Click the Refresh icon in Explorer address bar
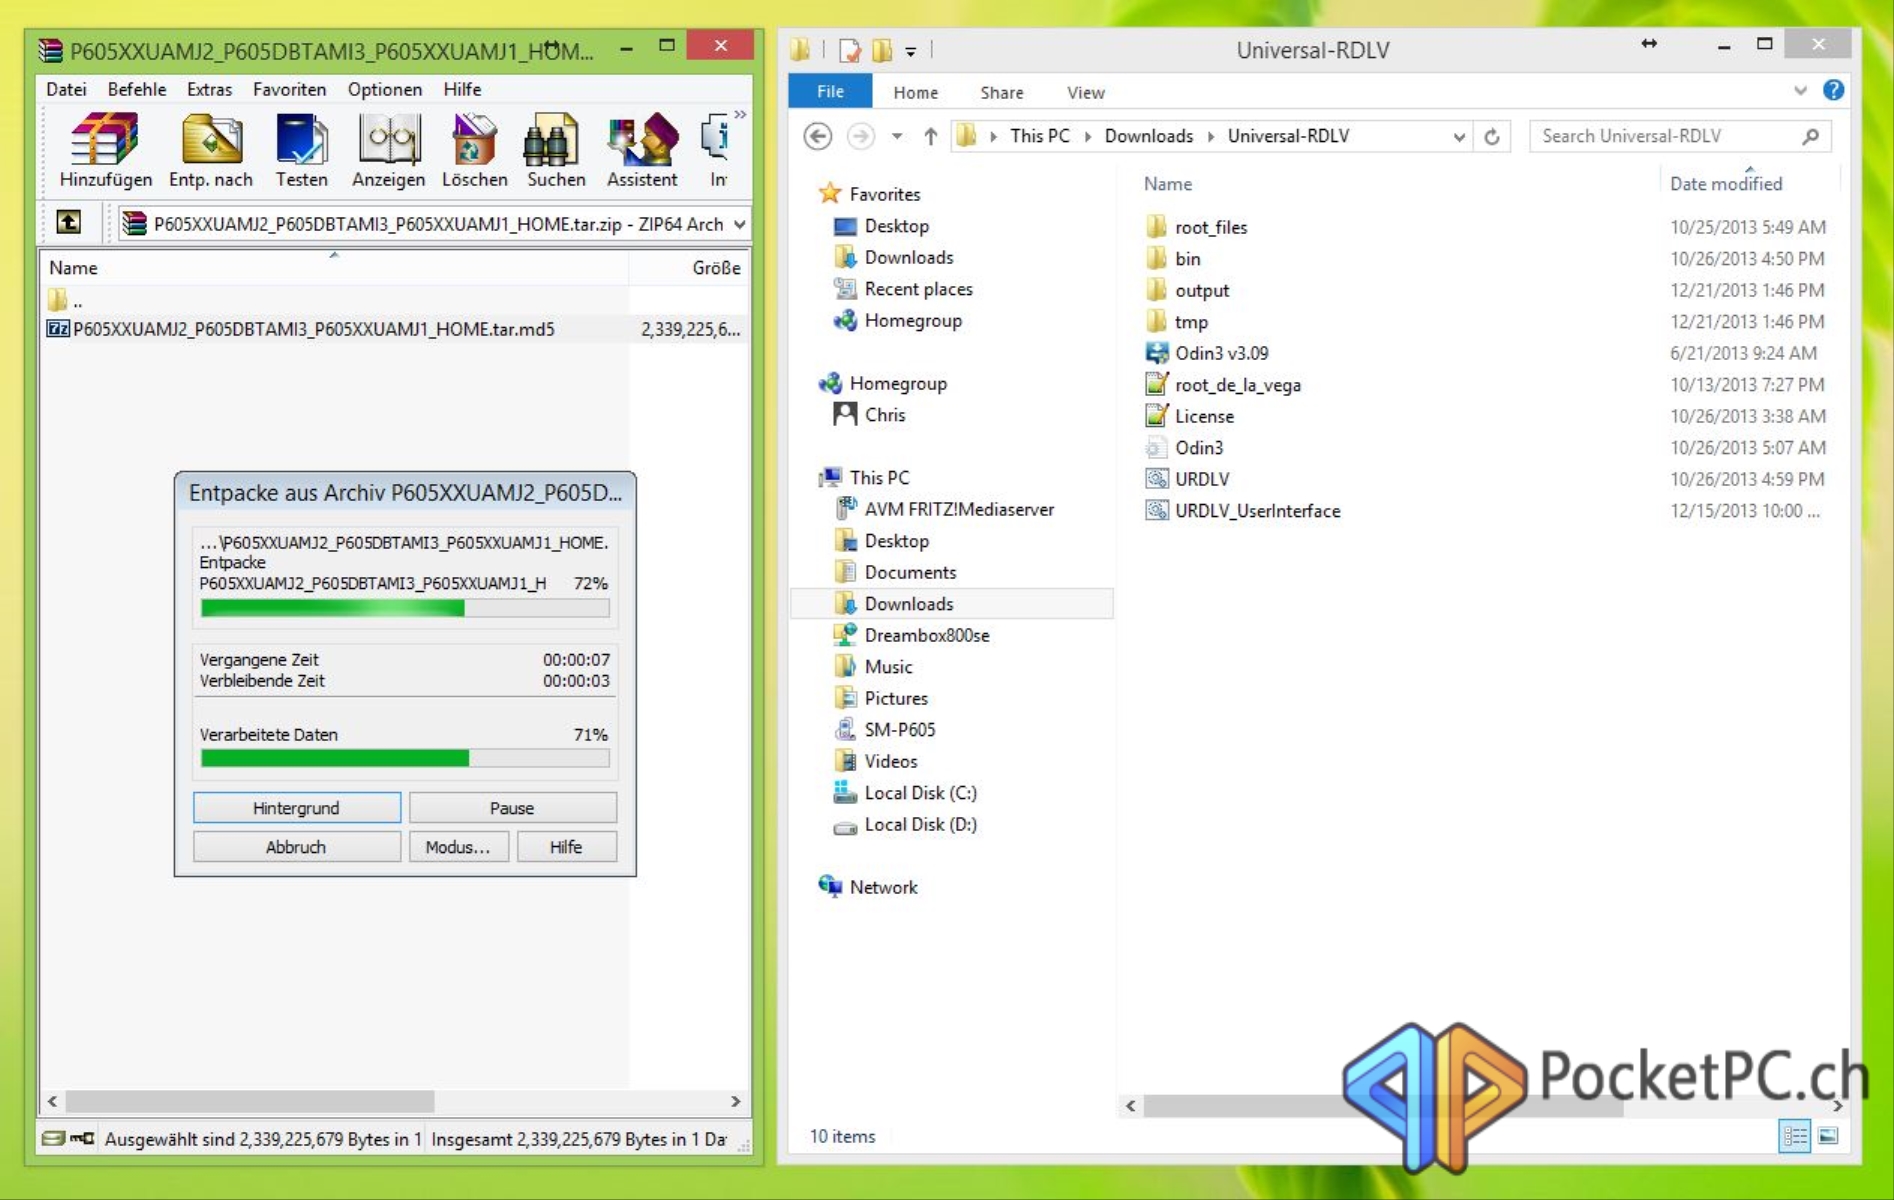 click(x=1492, y=137)
